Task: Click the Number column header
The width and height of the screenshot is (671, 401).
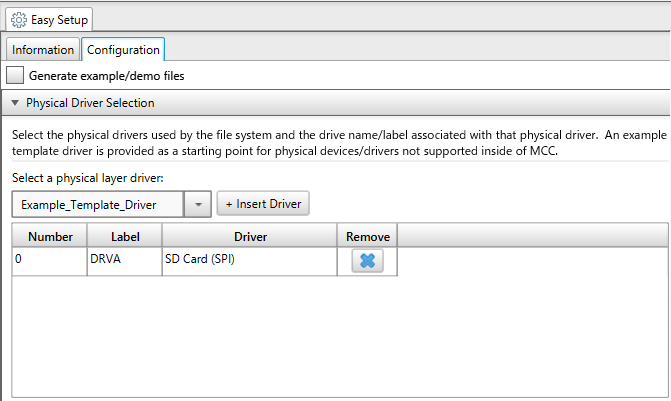Action: 50,236
